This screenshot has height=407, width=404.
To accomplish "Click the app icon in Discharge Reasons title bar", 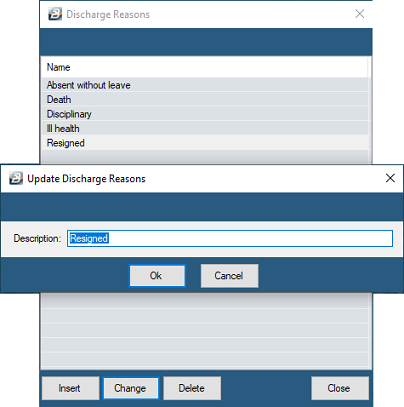I will pyautogui.click(x=55, y=14).
